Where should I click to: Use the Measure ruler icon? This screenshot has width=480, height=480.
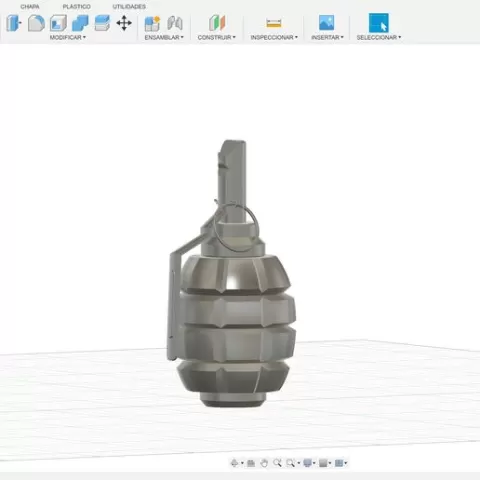pos(274,23)
